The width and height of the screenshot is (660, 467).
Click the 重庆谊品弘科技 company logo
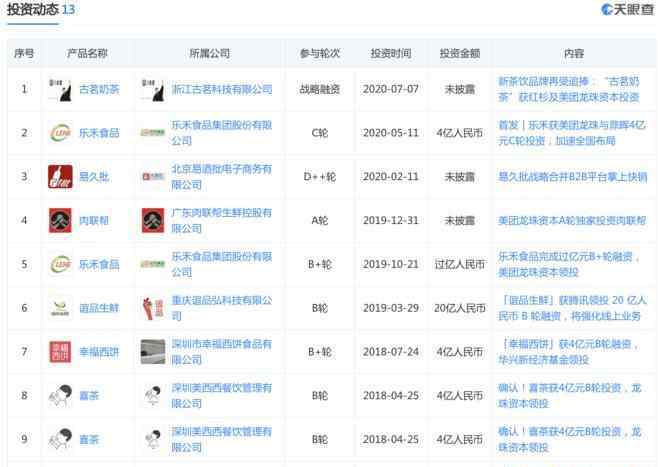153,308
